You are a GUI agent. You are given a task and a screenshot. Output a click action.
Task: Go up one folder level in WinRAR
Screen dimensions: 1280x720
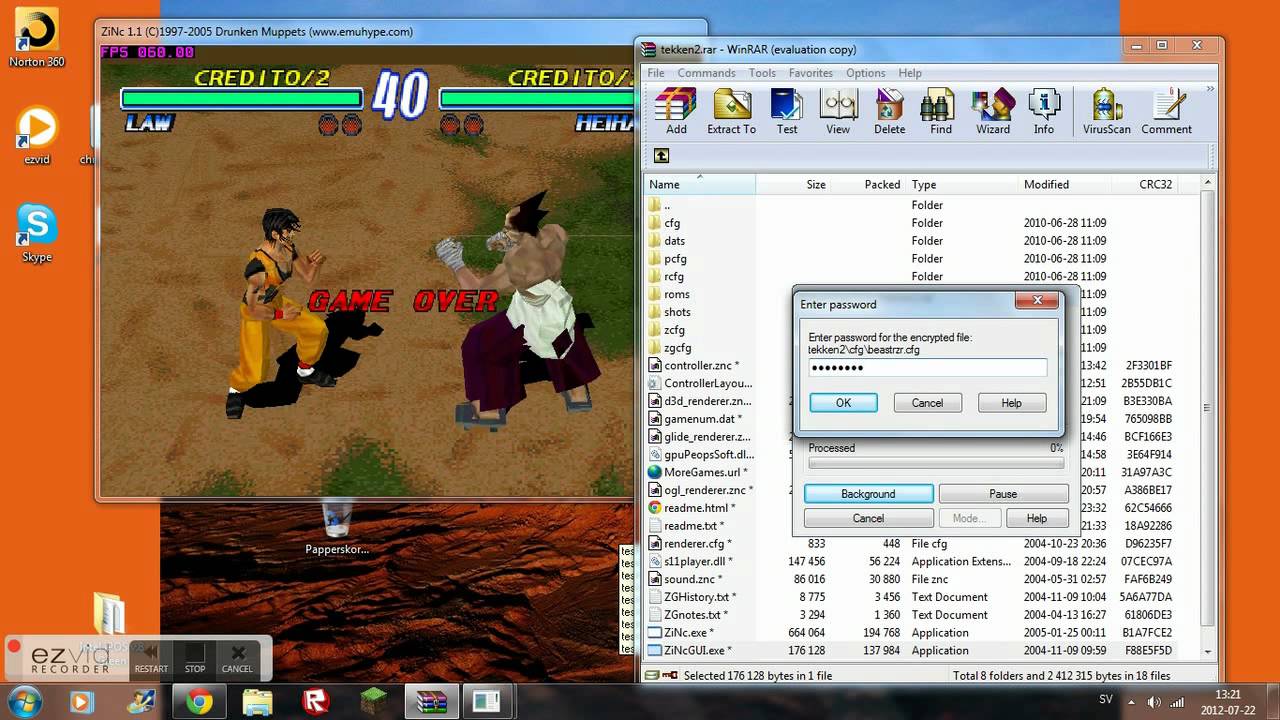click(661, 155)
